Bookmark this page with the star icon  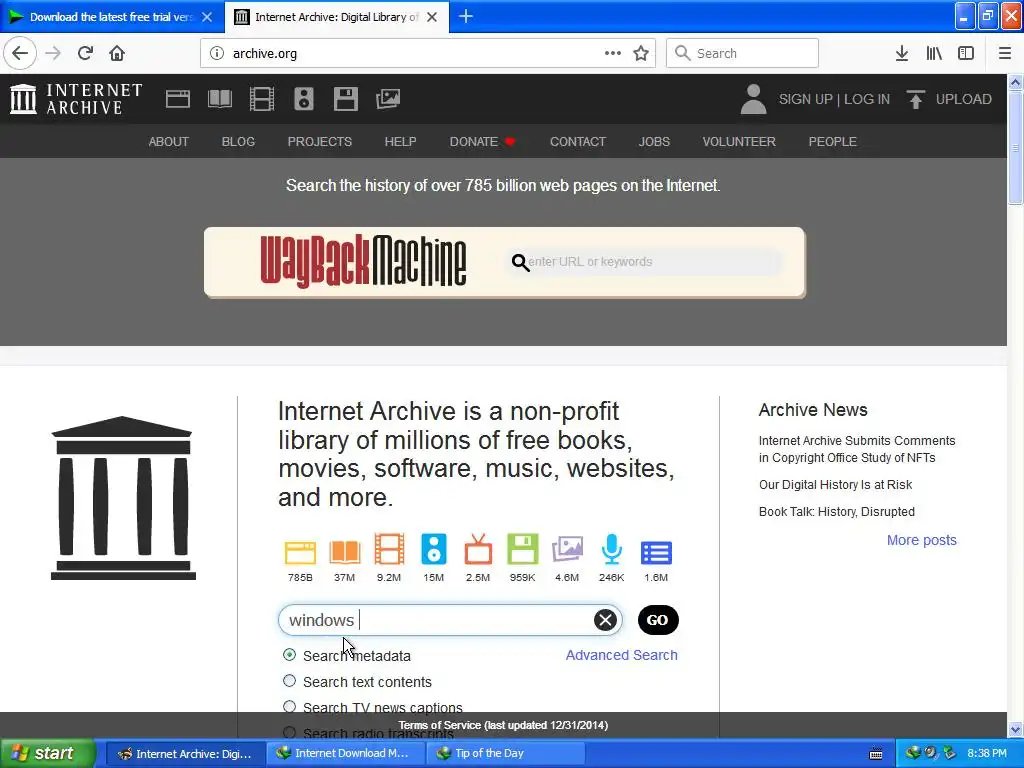point(641,53)
